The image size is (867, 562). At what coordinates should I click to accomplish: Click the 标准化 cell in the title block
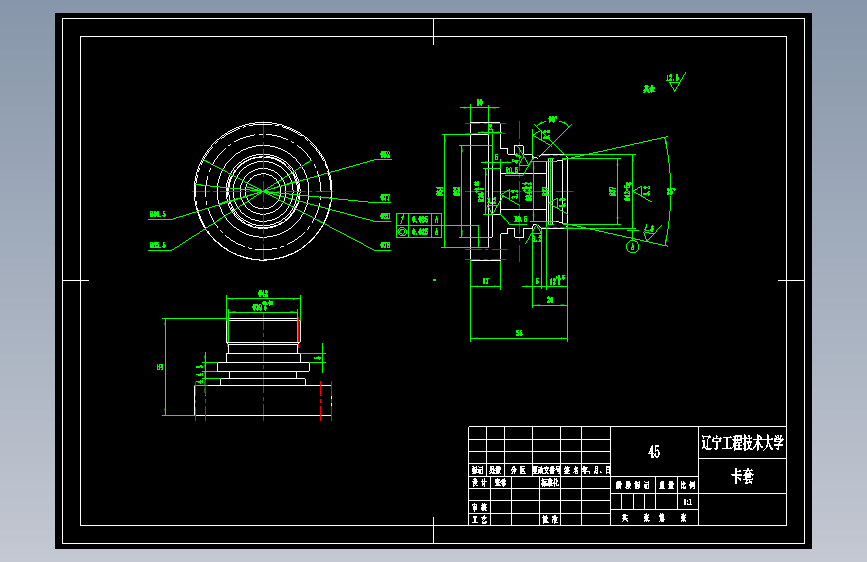pos(550,482)
